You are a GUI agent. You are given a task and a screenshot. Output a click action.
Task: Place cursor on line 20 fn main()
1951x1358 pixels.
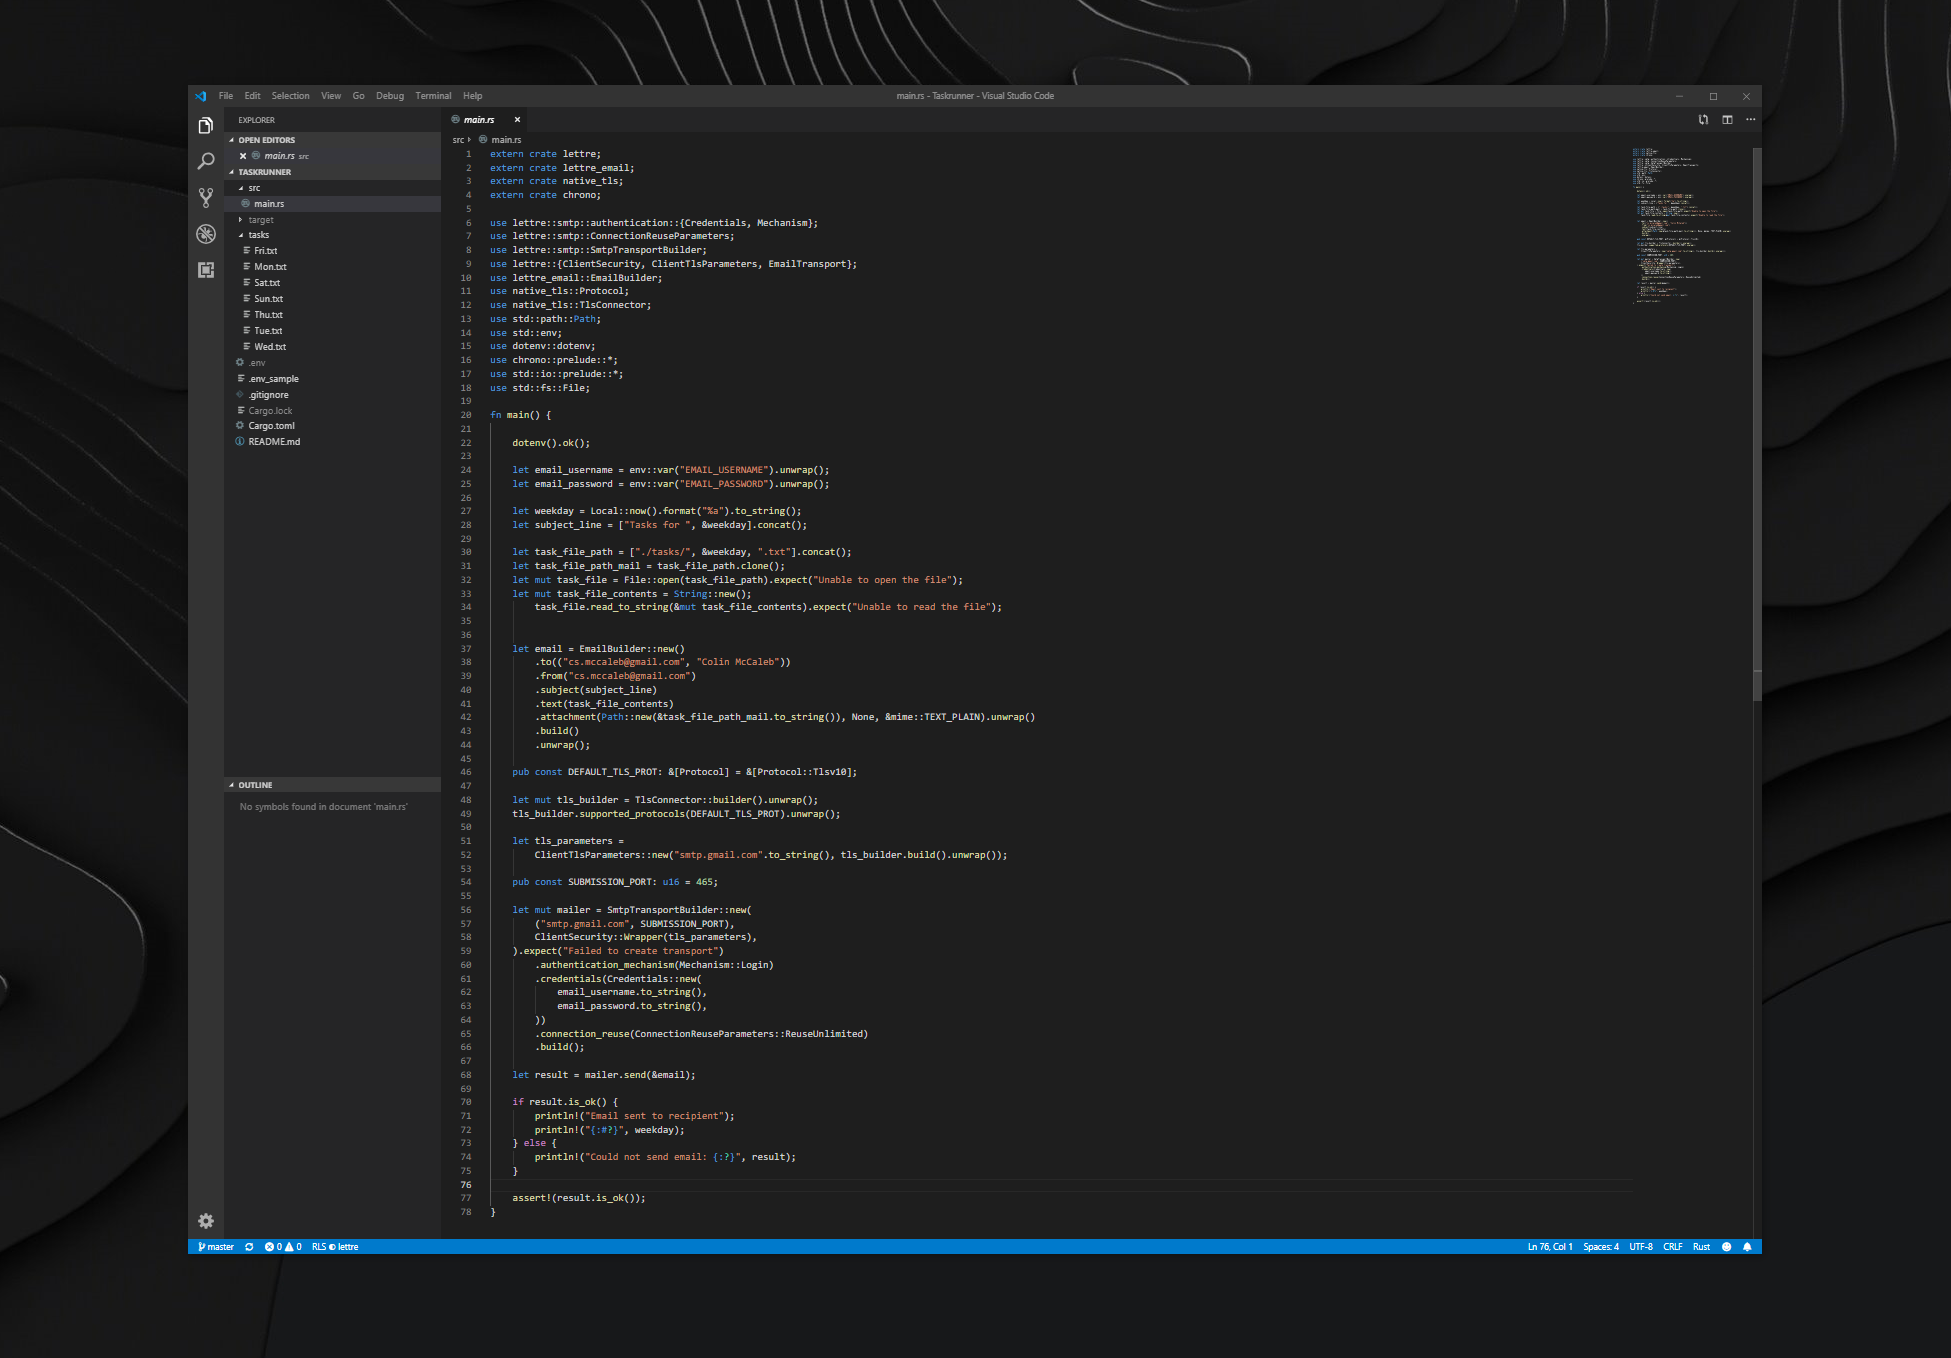pos(520,415)
